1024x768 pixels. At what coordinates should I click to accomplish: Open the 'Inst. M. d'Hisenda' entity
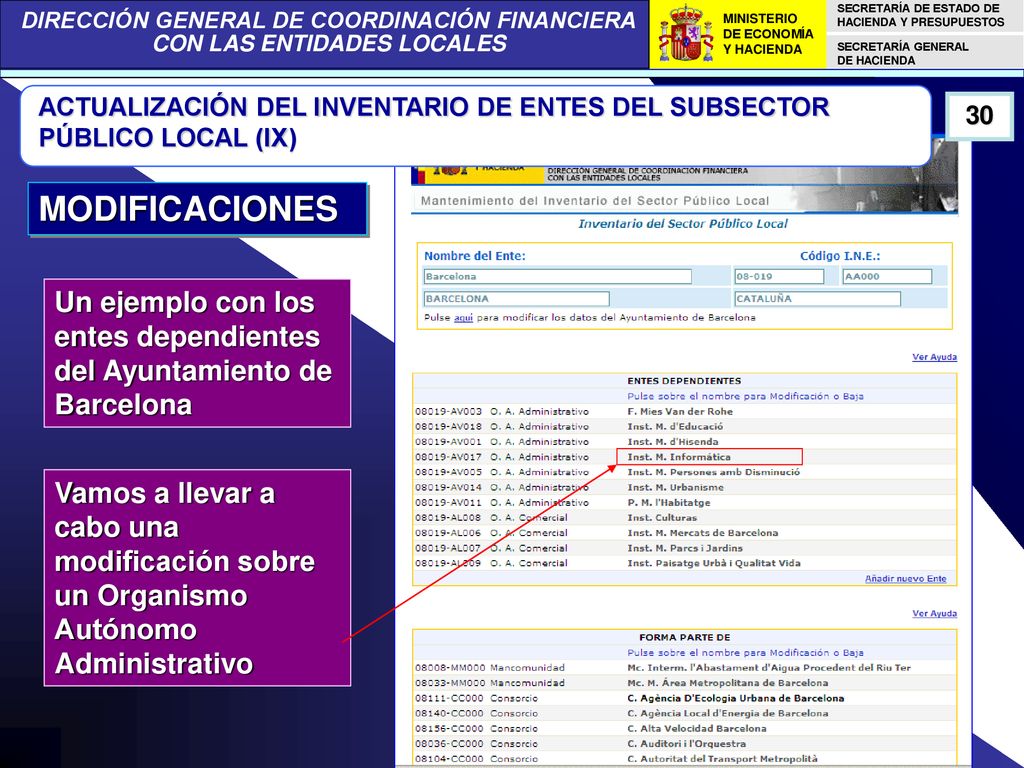[673, 441]
